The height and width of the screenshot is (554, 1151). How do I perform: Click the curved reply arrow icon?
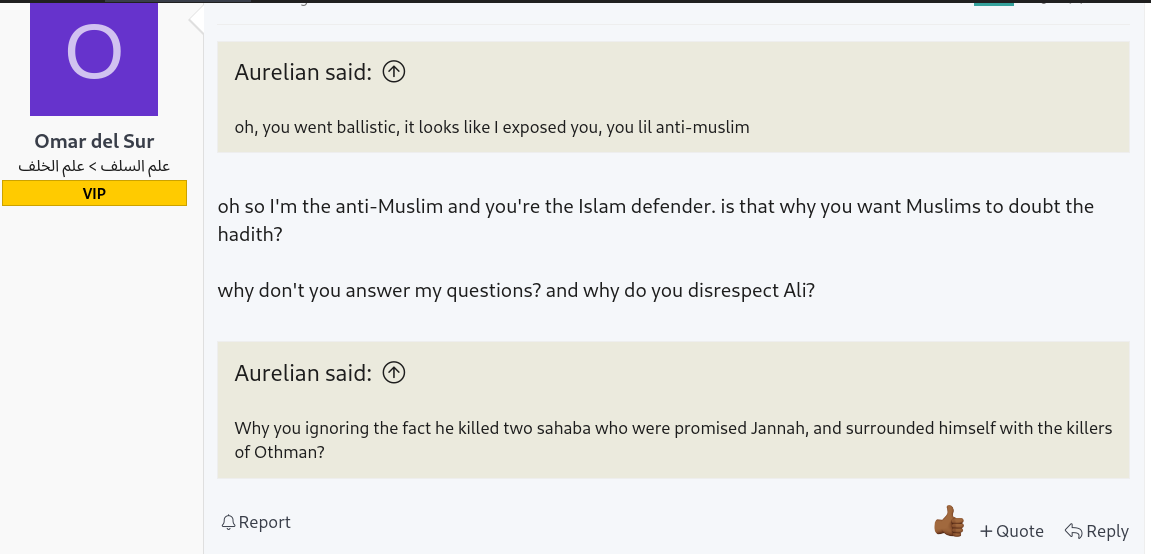pos(1073,531)
